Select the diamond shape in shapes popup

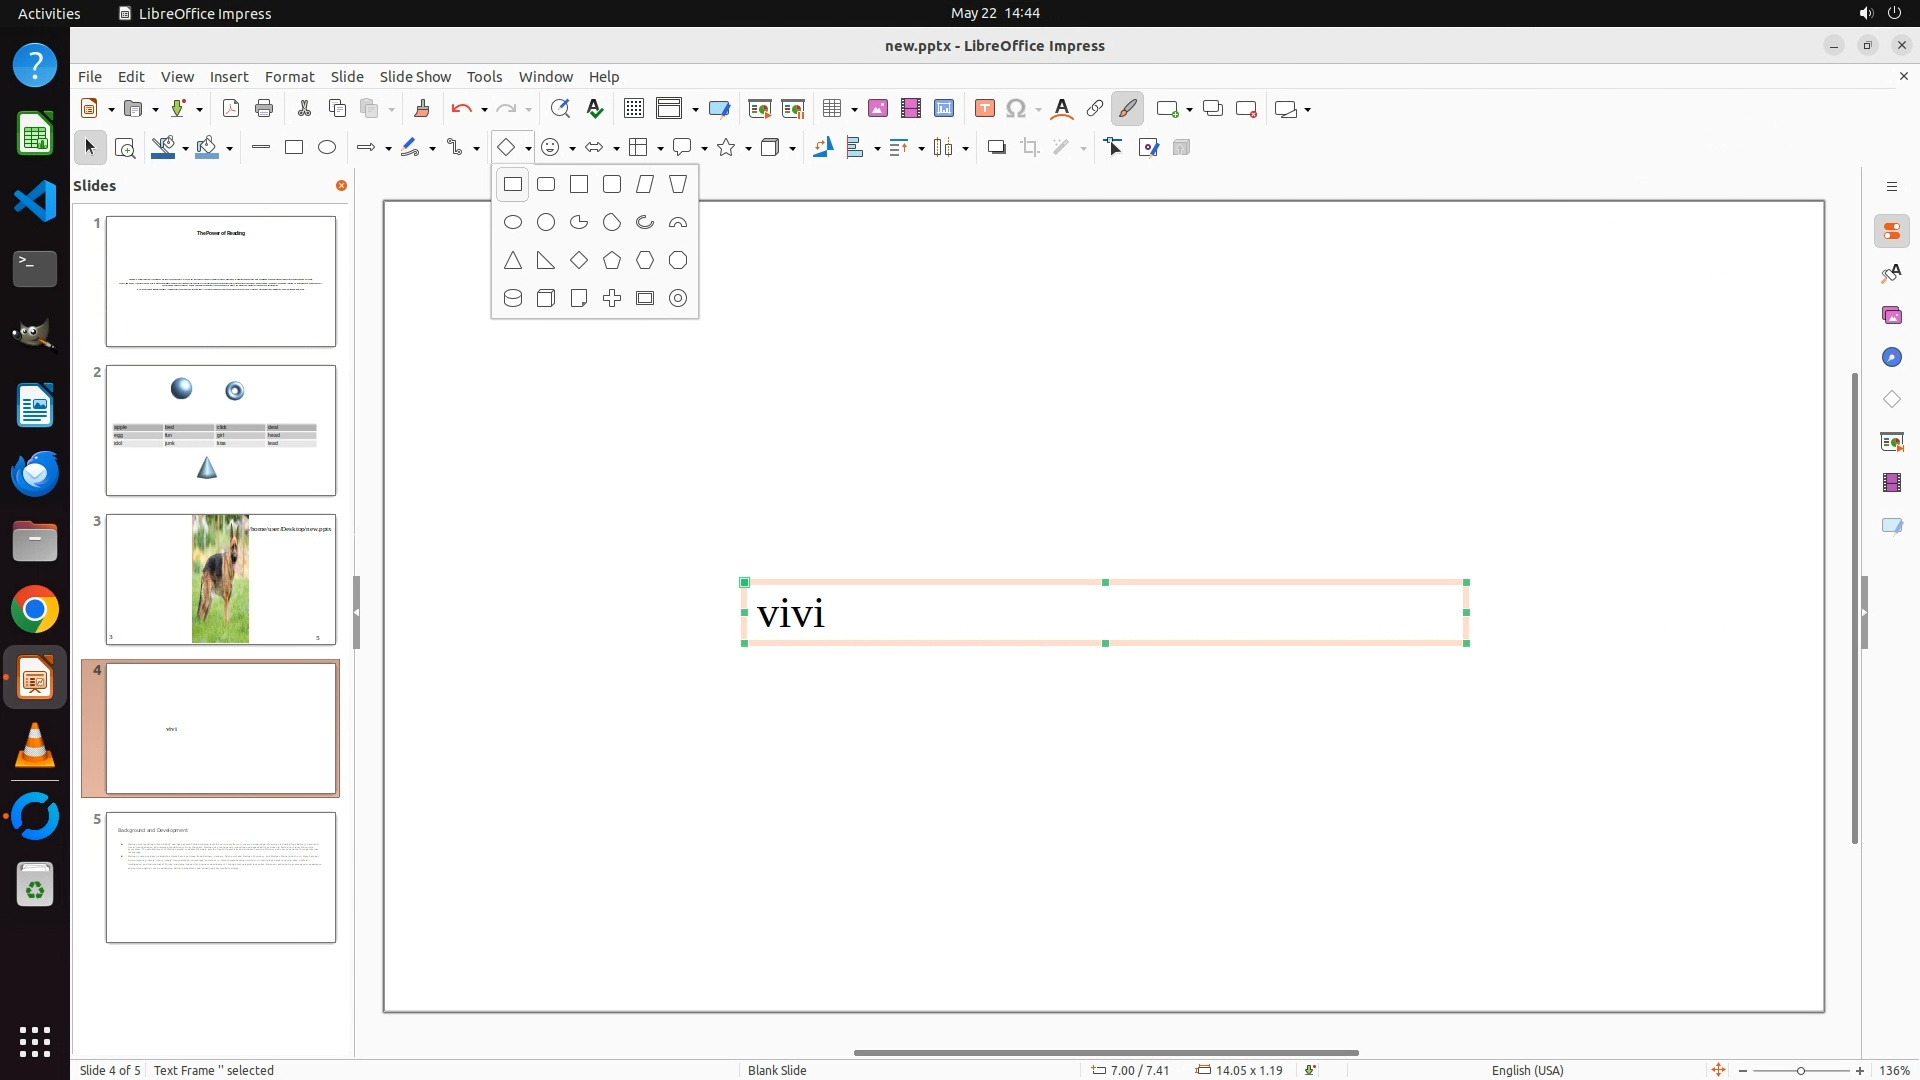coord(578,260)
